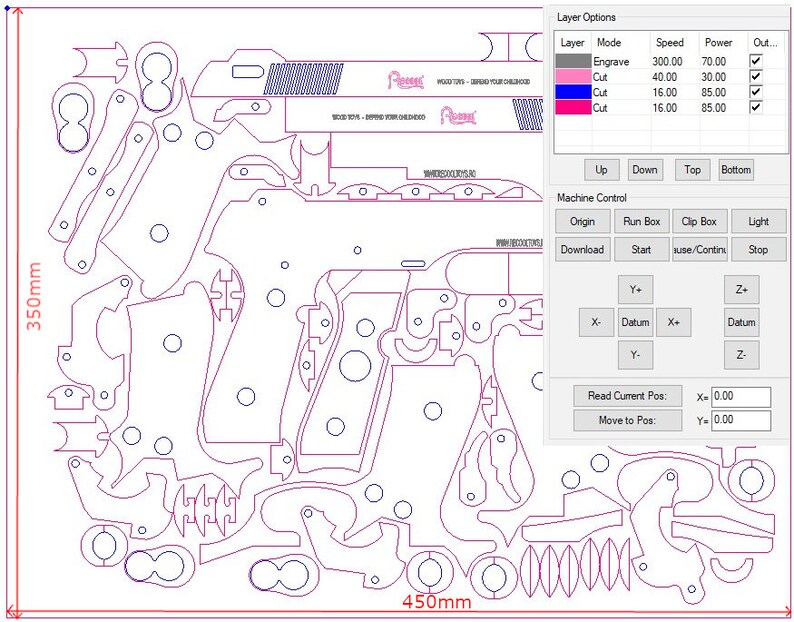Click the Mode column header
Image resolution: width=794 pixels, height=622 pixels.
(621, 43)
